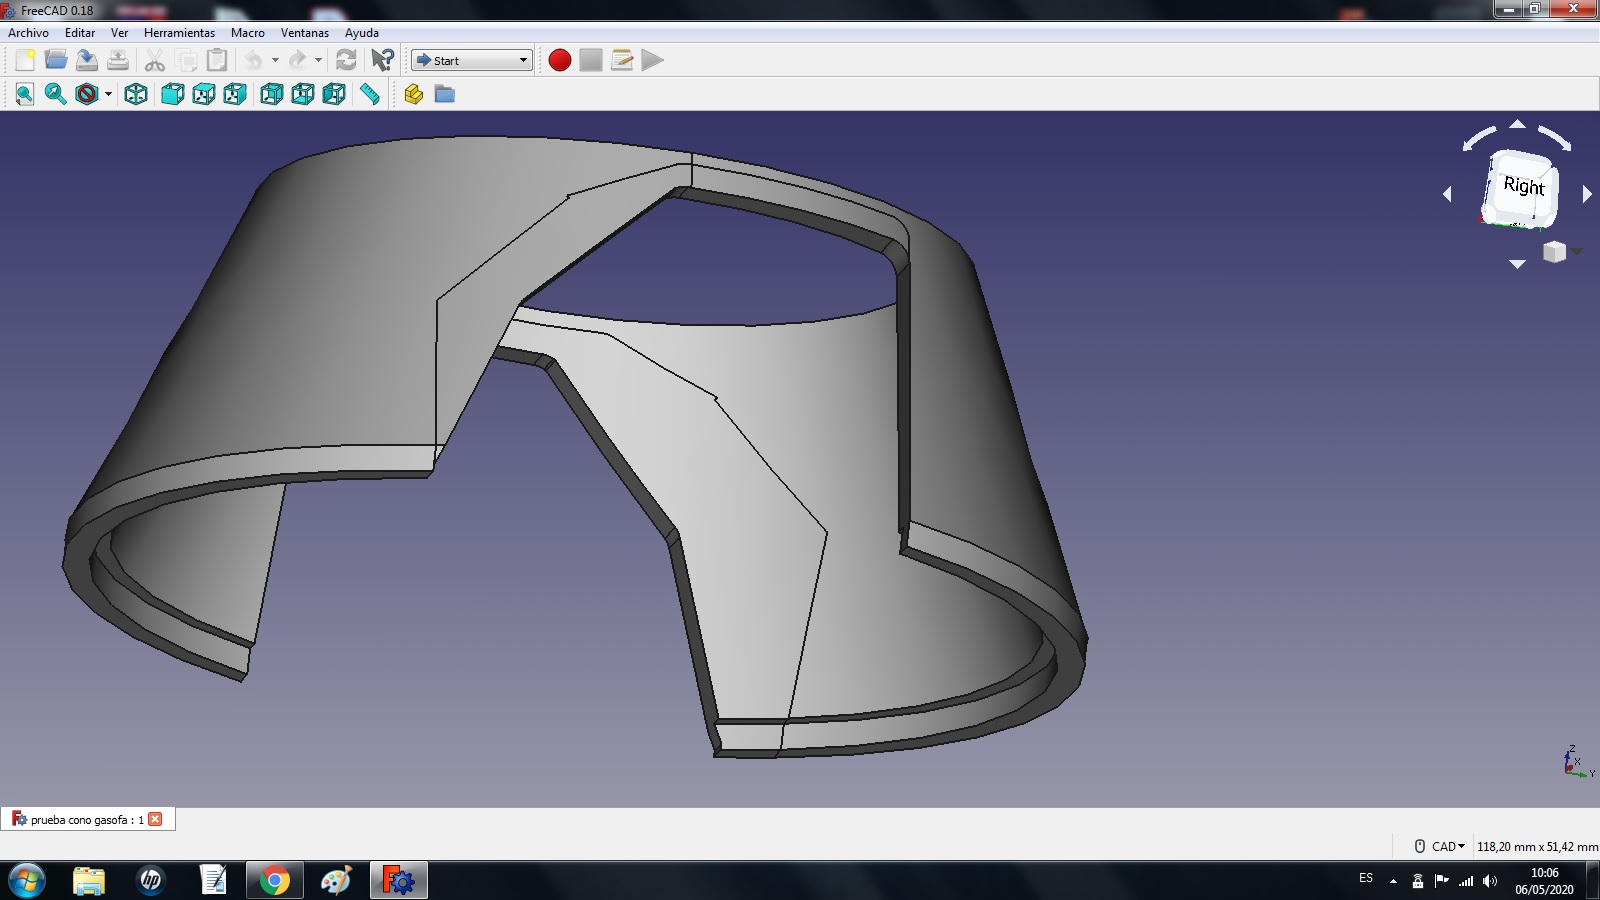Click the Right face of navigation cube
Screen dimensions: 1600x900
click(1522, 187)
